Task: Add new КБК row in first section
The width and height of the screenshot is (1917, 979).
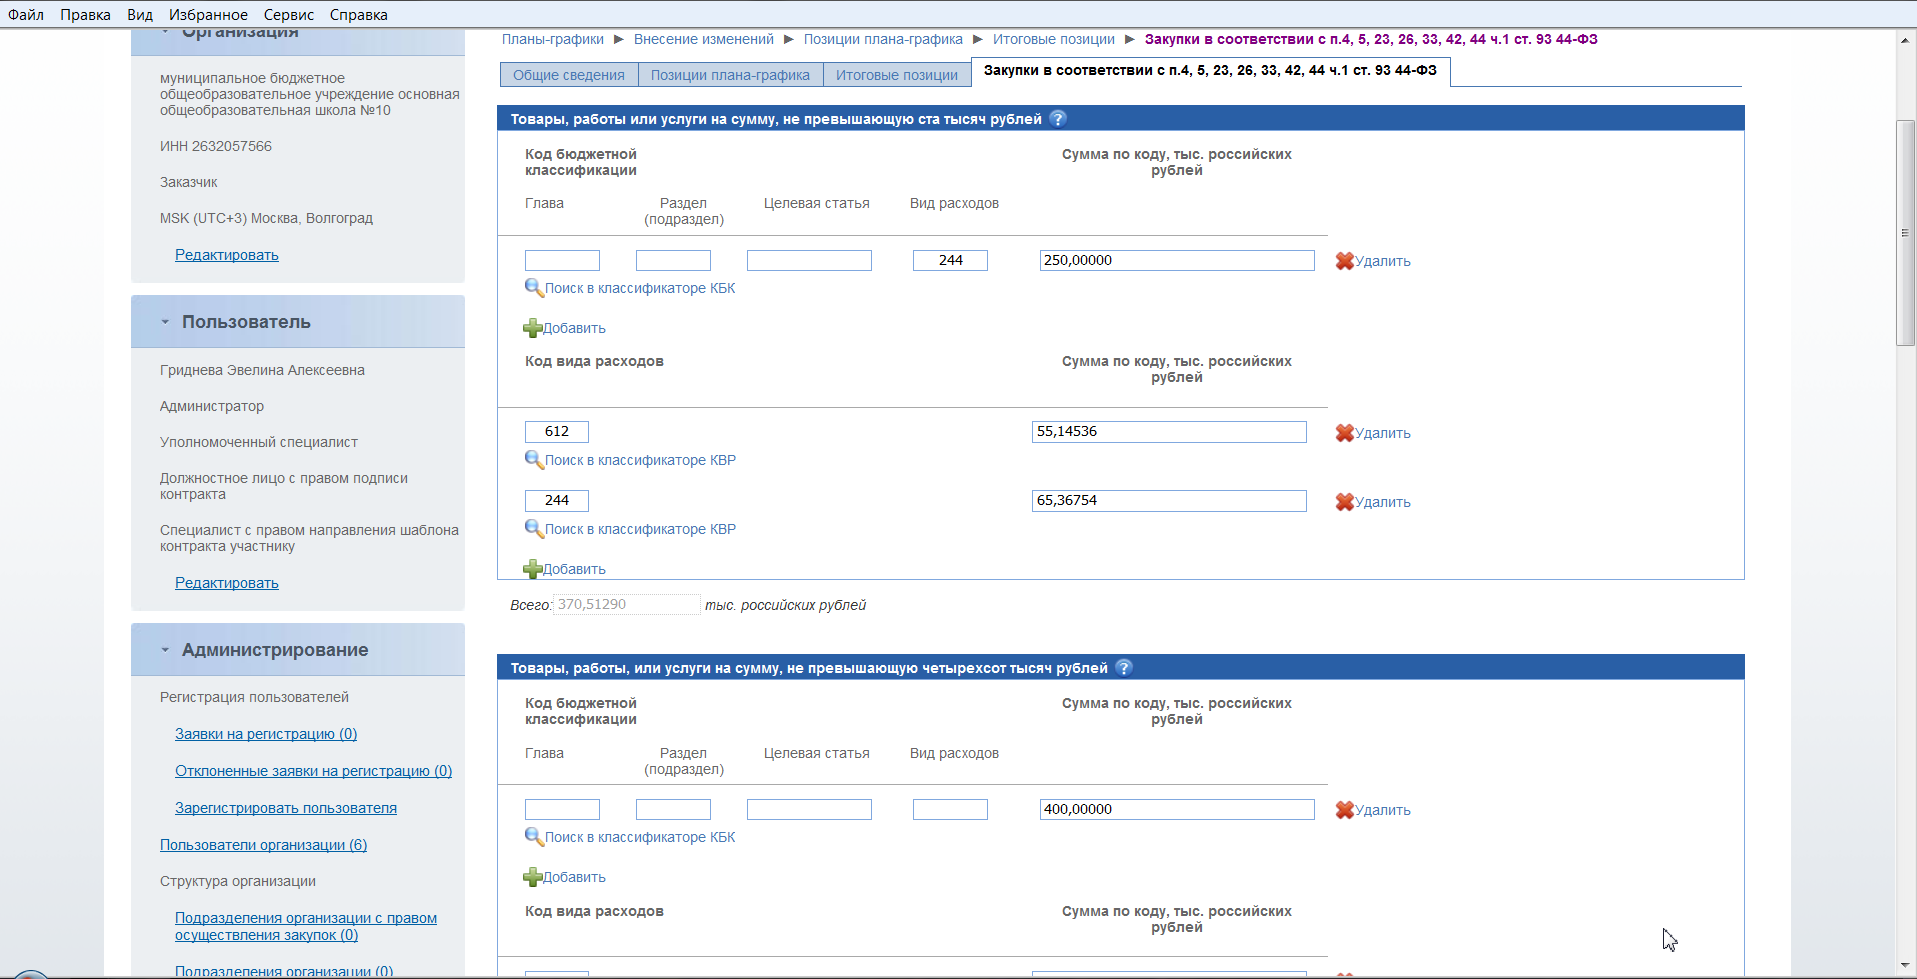Action: pyautogui.click(x=565, y=328)
